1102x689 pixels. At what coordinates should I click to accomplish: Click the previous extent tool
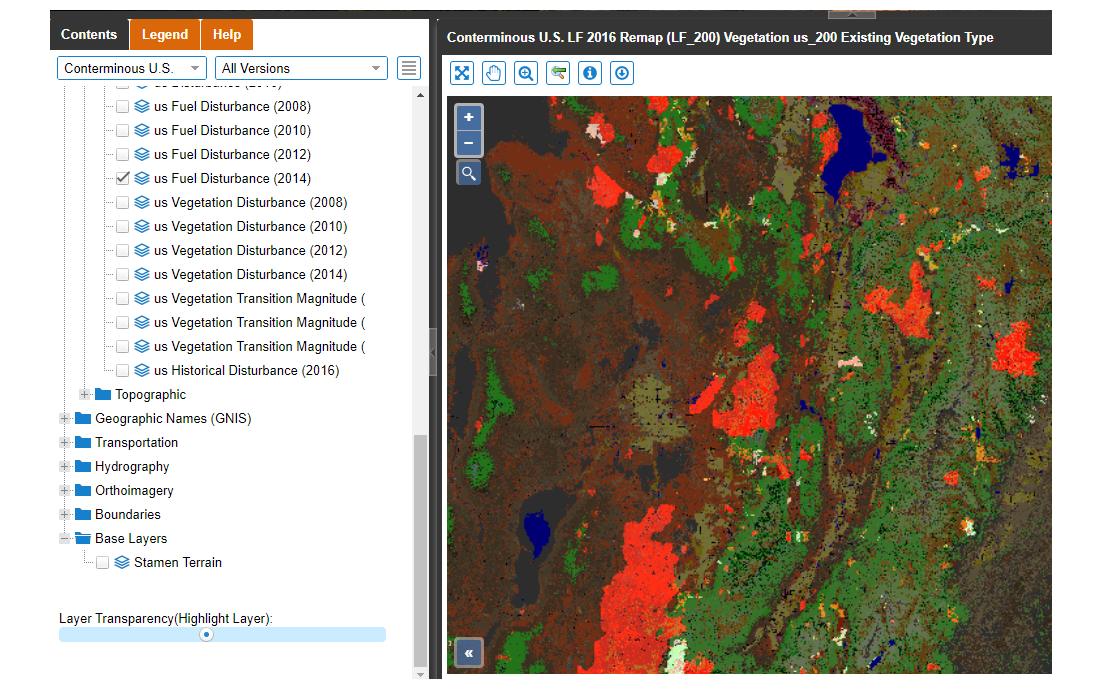pyautogui.click(x=557, y=73)
